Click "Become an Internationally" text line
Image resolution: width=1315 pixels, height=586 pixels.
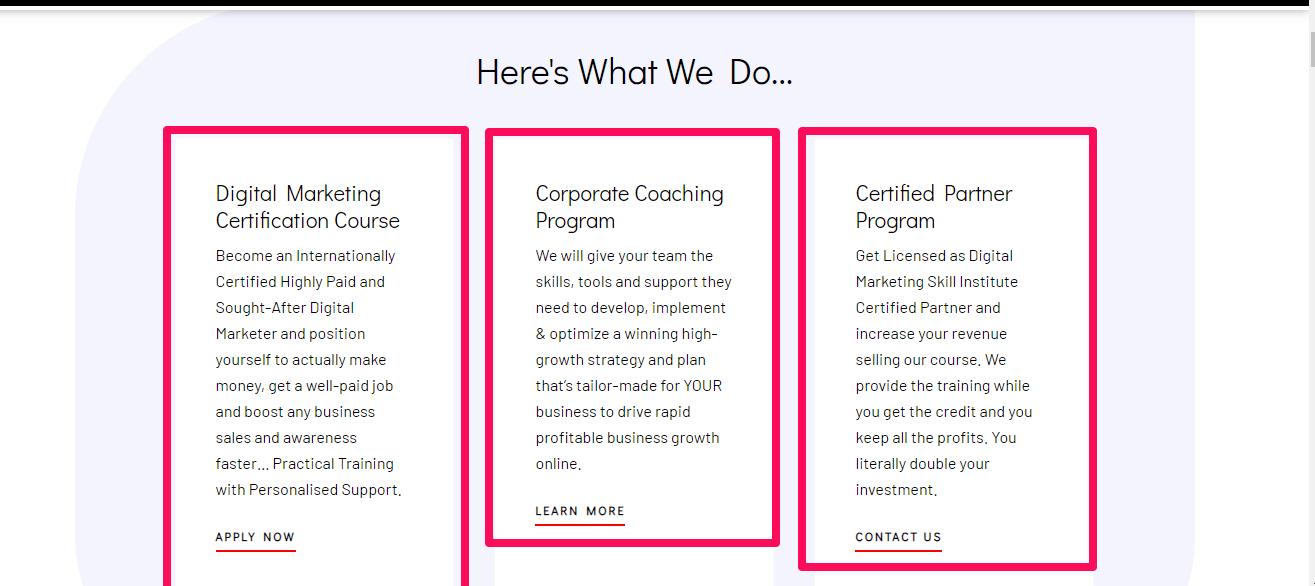click(x=305, y=256)
